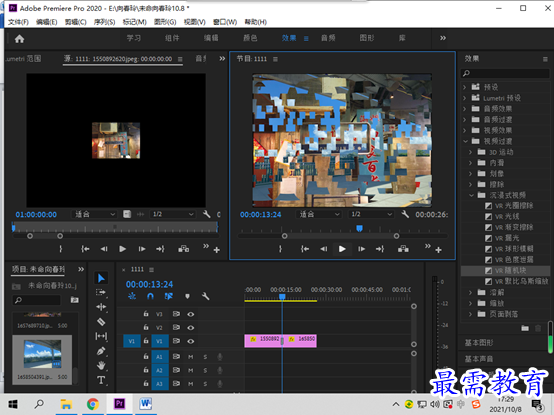554x415 pixels.
Task: Open the 窗口(W) menu
Action: [225, 22]
